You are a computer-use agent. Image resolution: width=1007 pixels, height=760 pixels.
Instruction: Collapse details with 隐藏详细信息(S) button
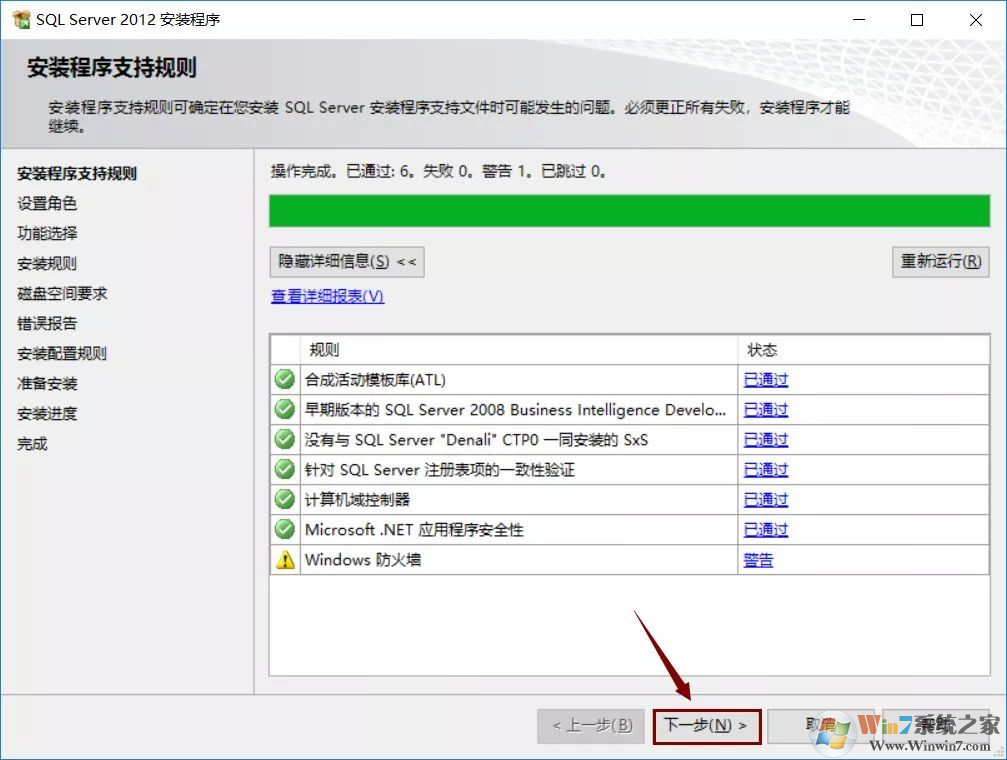pos(347,261)
